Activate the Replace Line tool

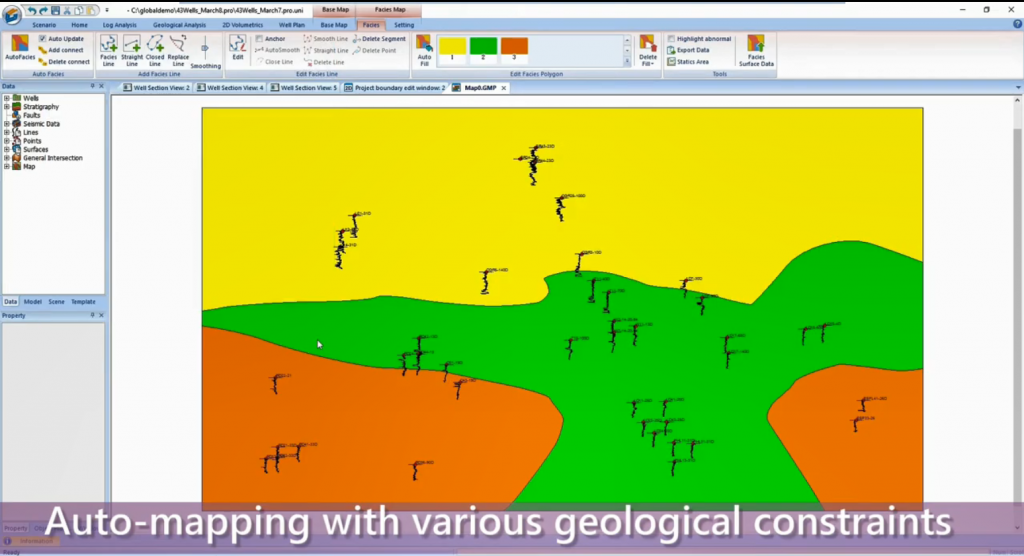(178, 51)
